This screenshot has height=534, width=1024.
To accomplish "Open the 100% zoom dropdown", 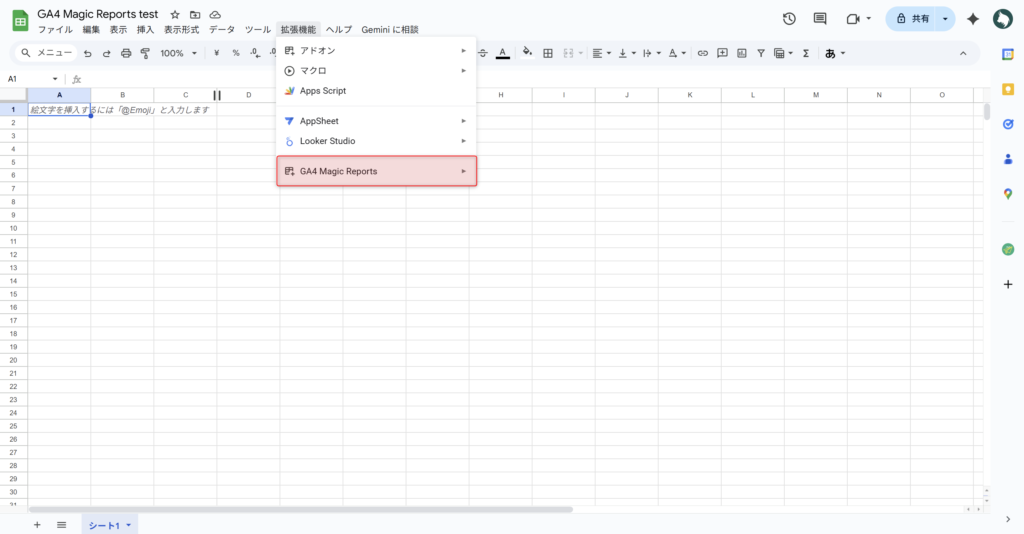I will tap(179, 54).
